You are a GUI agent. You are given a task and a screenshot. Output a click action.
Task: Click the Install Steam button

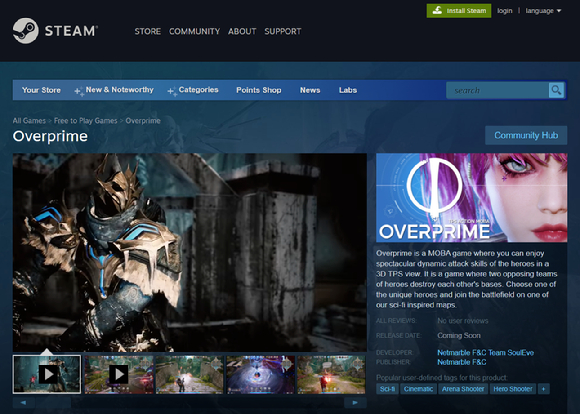click(459, 11)
